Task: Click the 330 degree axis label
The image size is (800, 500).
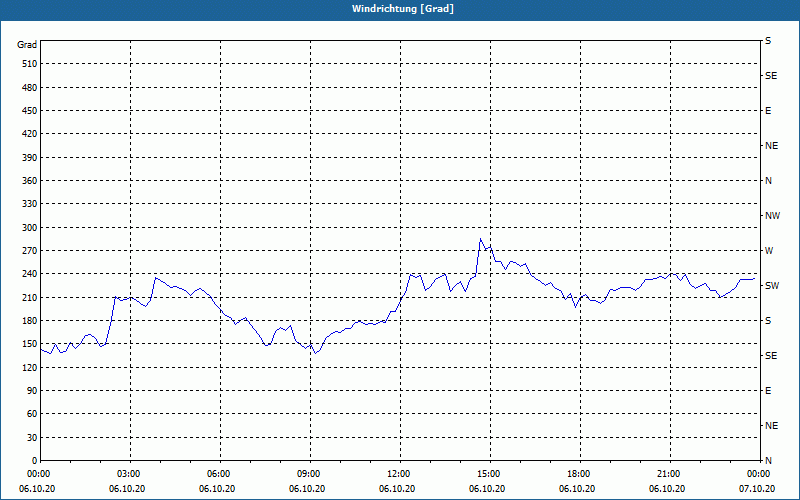Action: click(30, 204)
